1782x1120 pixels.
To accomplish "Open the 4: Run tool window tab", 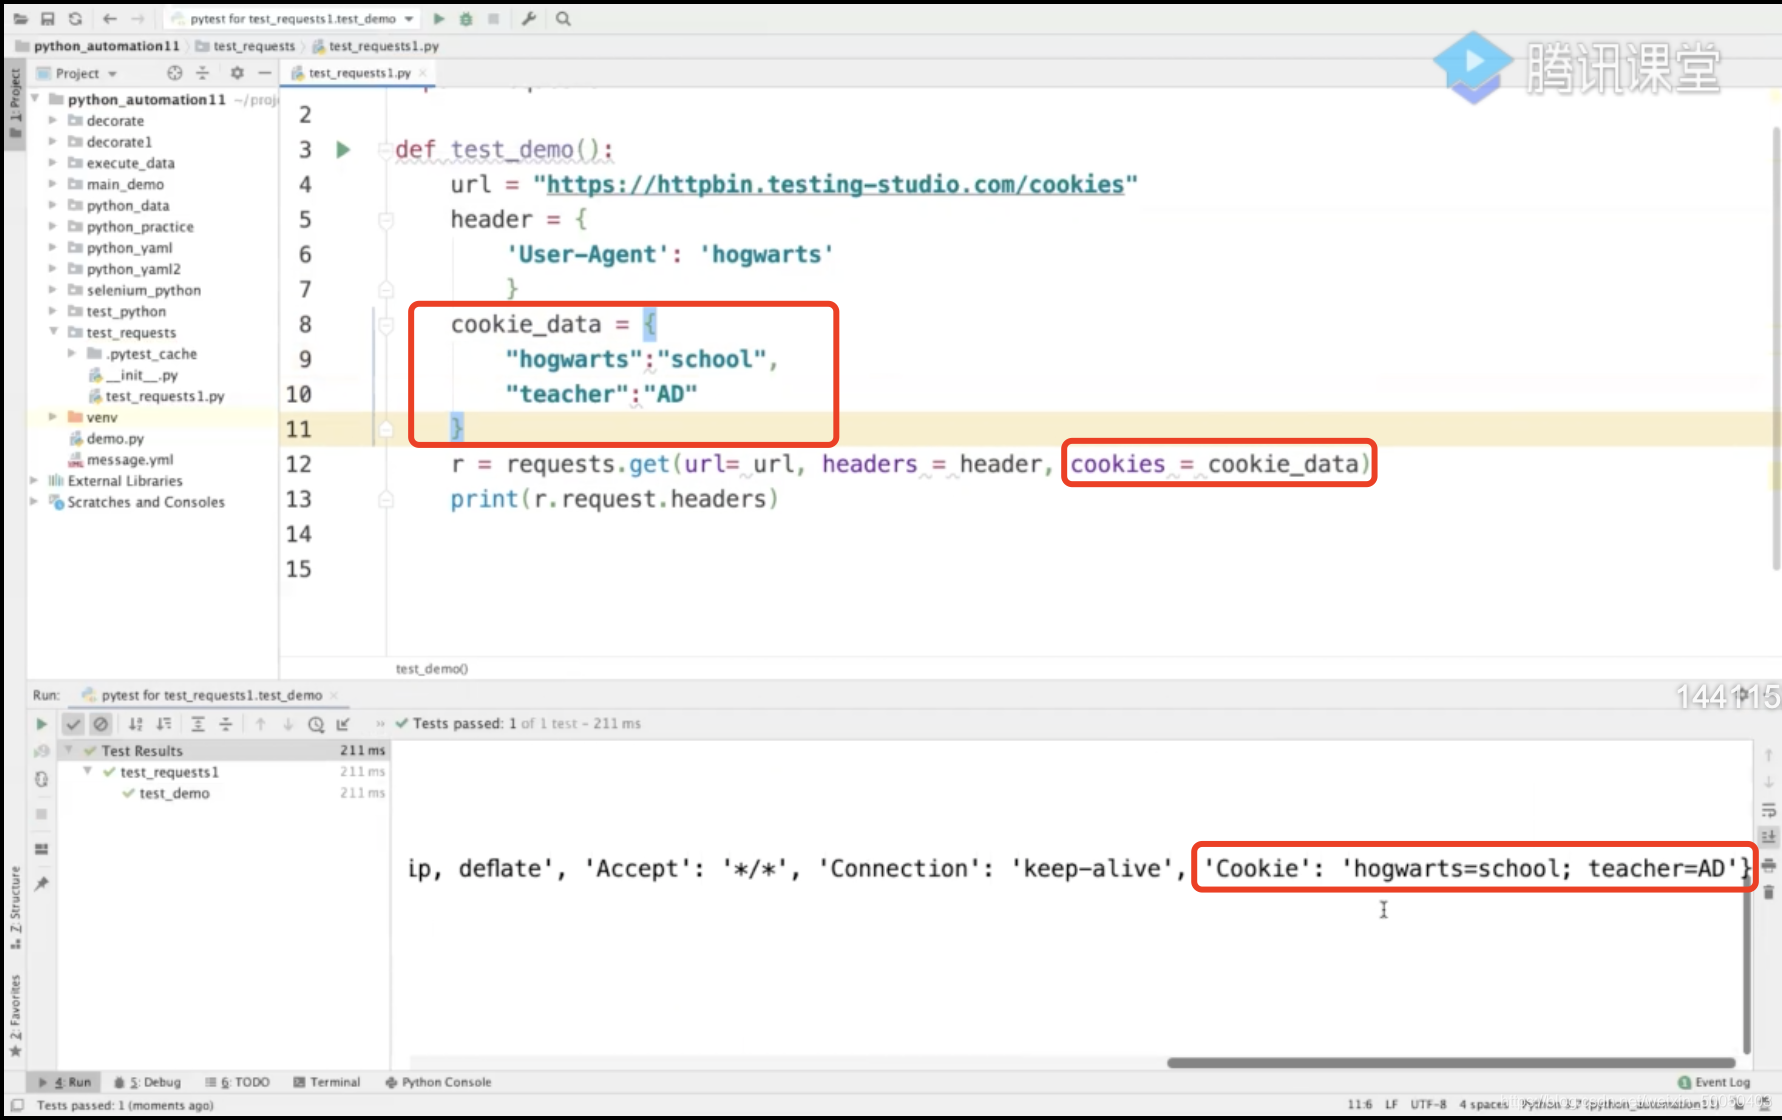I will [x=65, y=1082].
